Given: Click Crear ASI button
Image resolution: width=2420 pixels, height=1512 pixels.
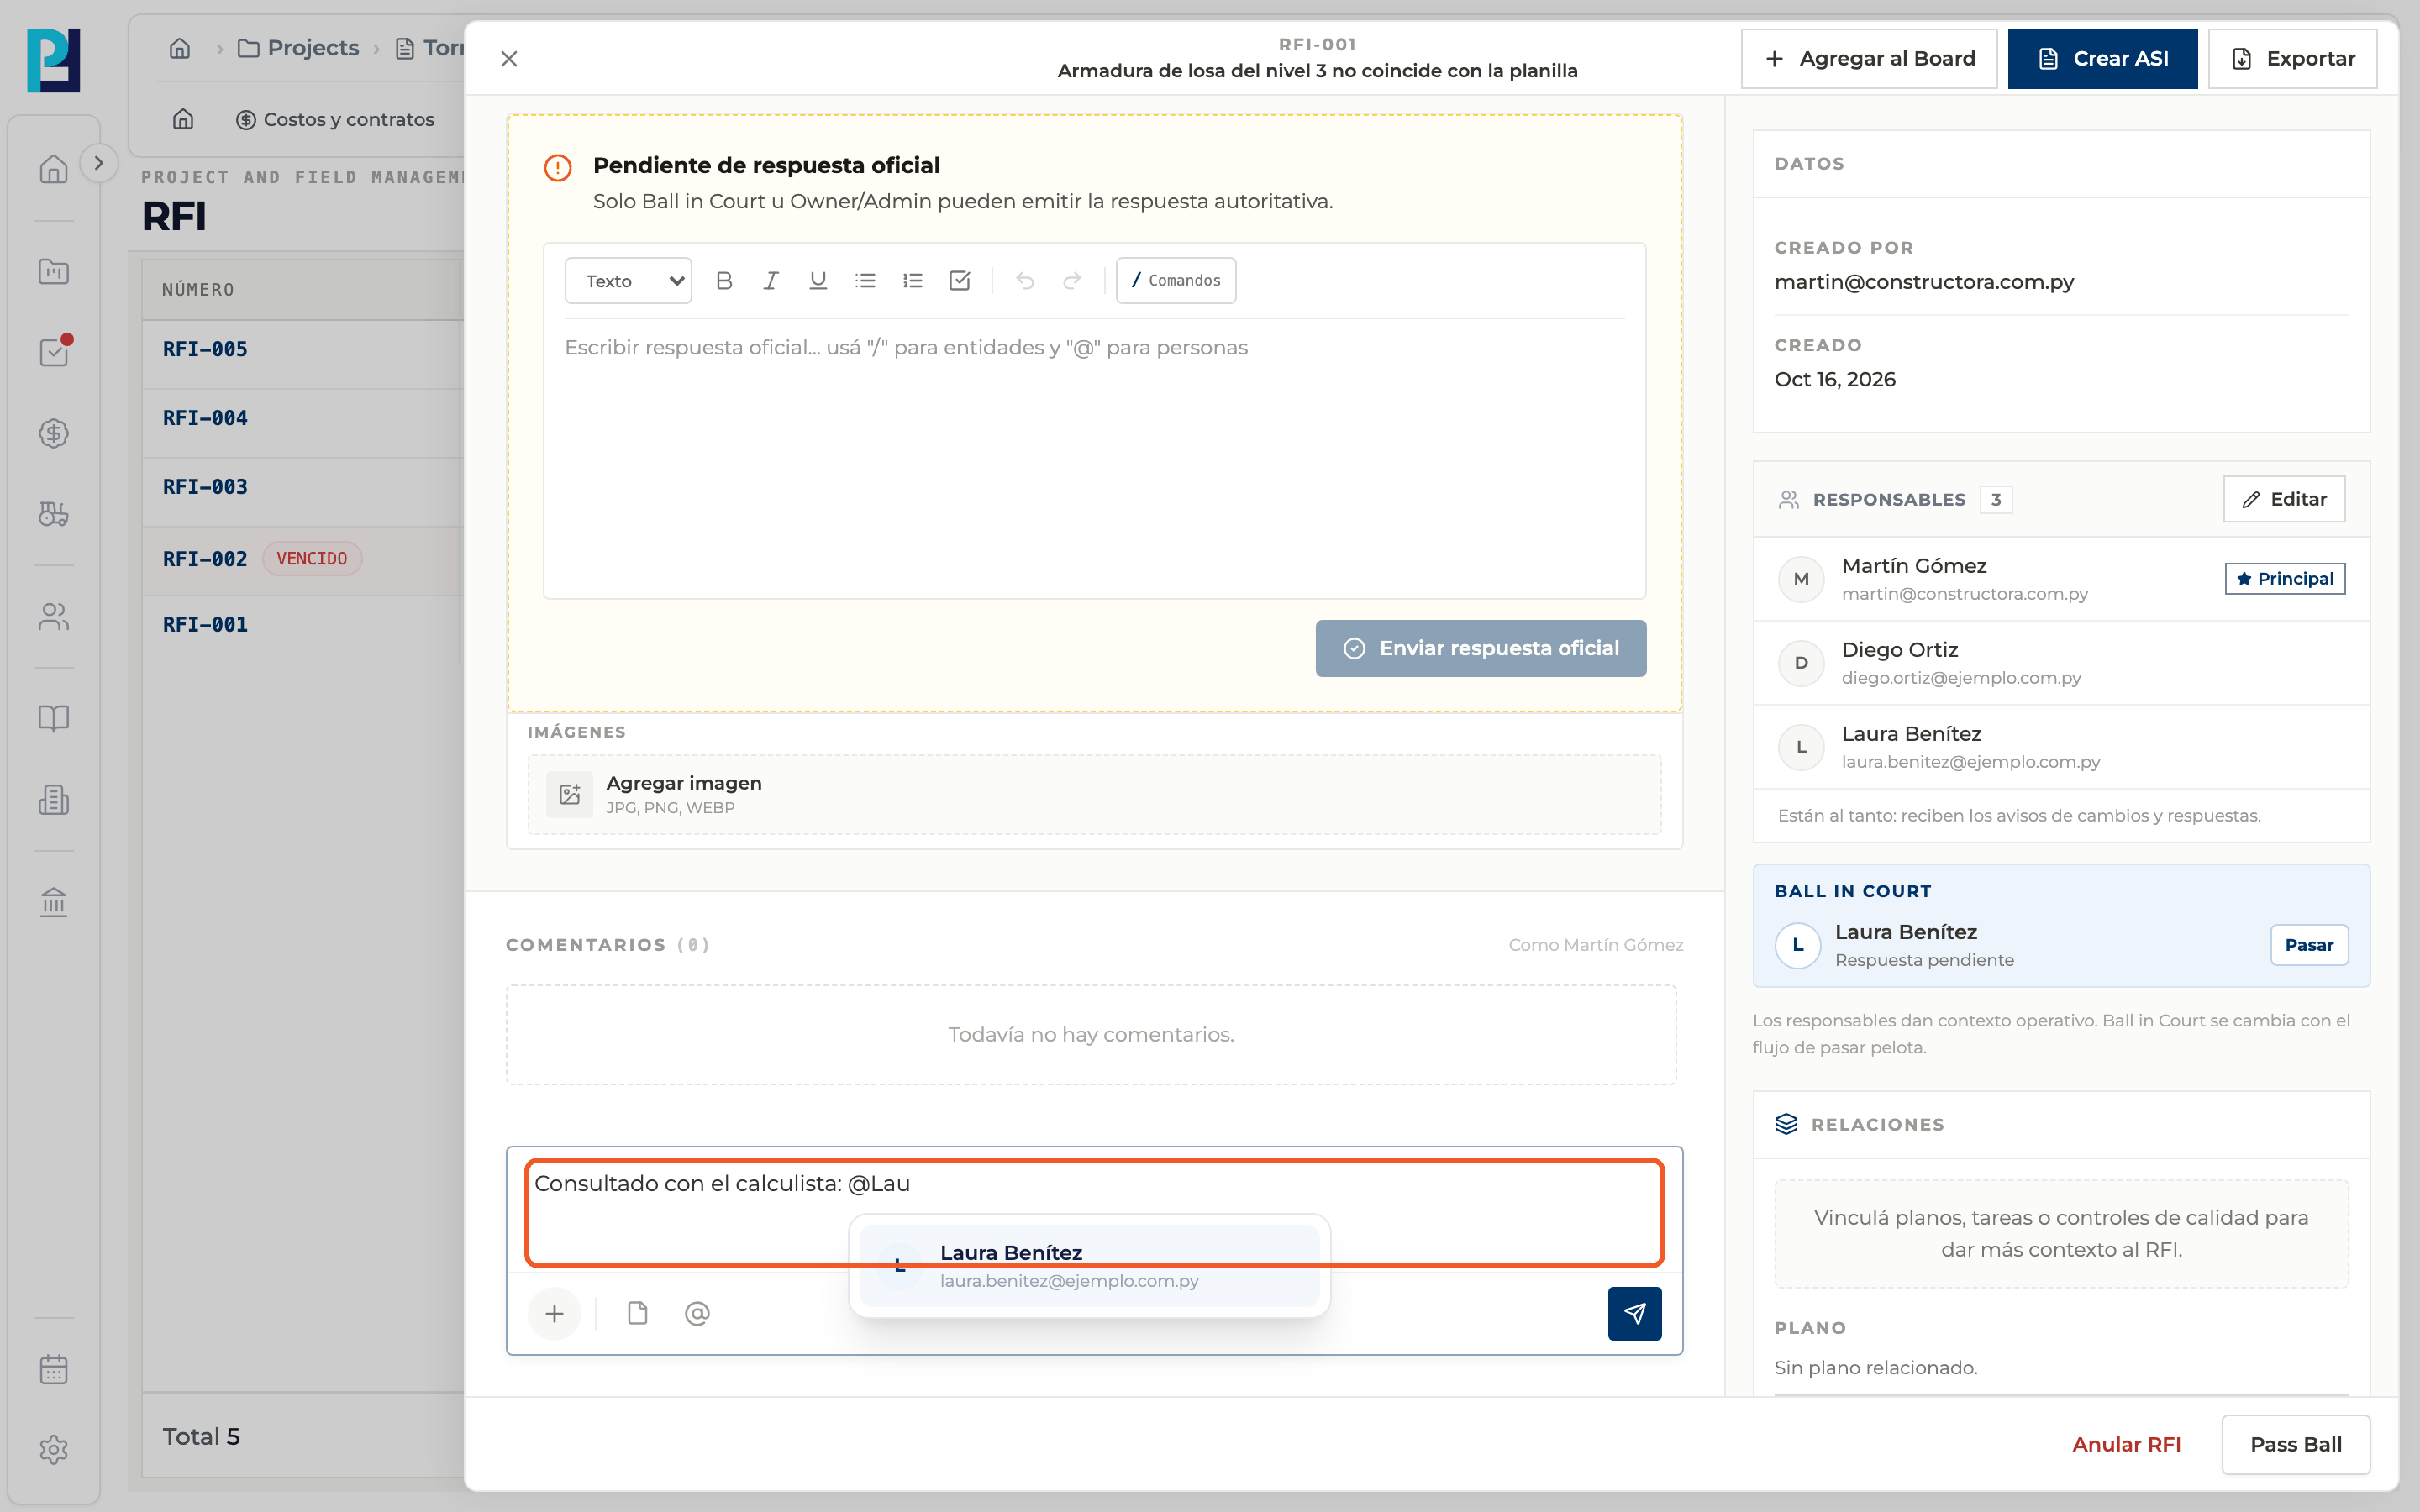Looking at the screenshot, I should pos(2102,59).
